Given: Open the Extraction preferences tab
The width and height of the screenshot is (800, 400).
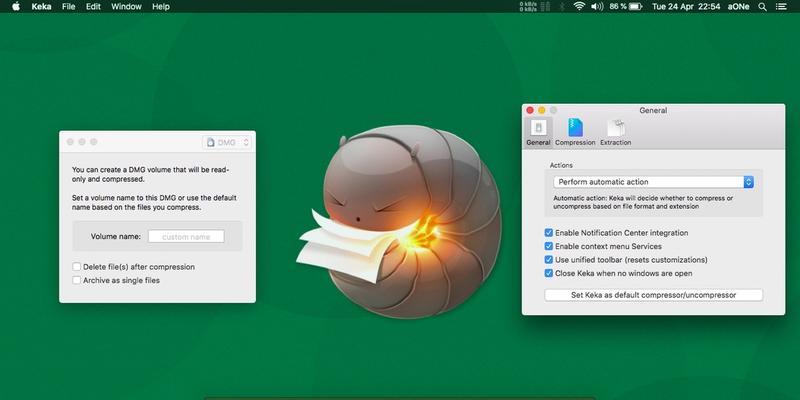Looking at the screenshot, I should [x=616, y=132].
